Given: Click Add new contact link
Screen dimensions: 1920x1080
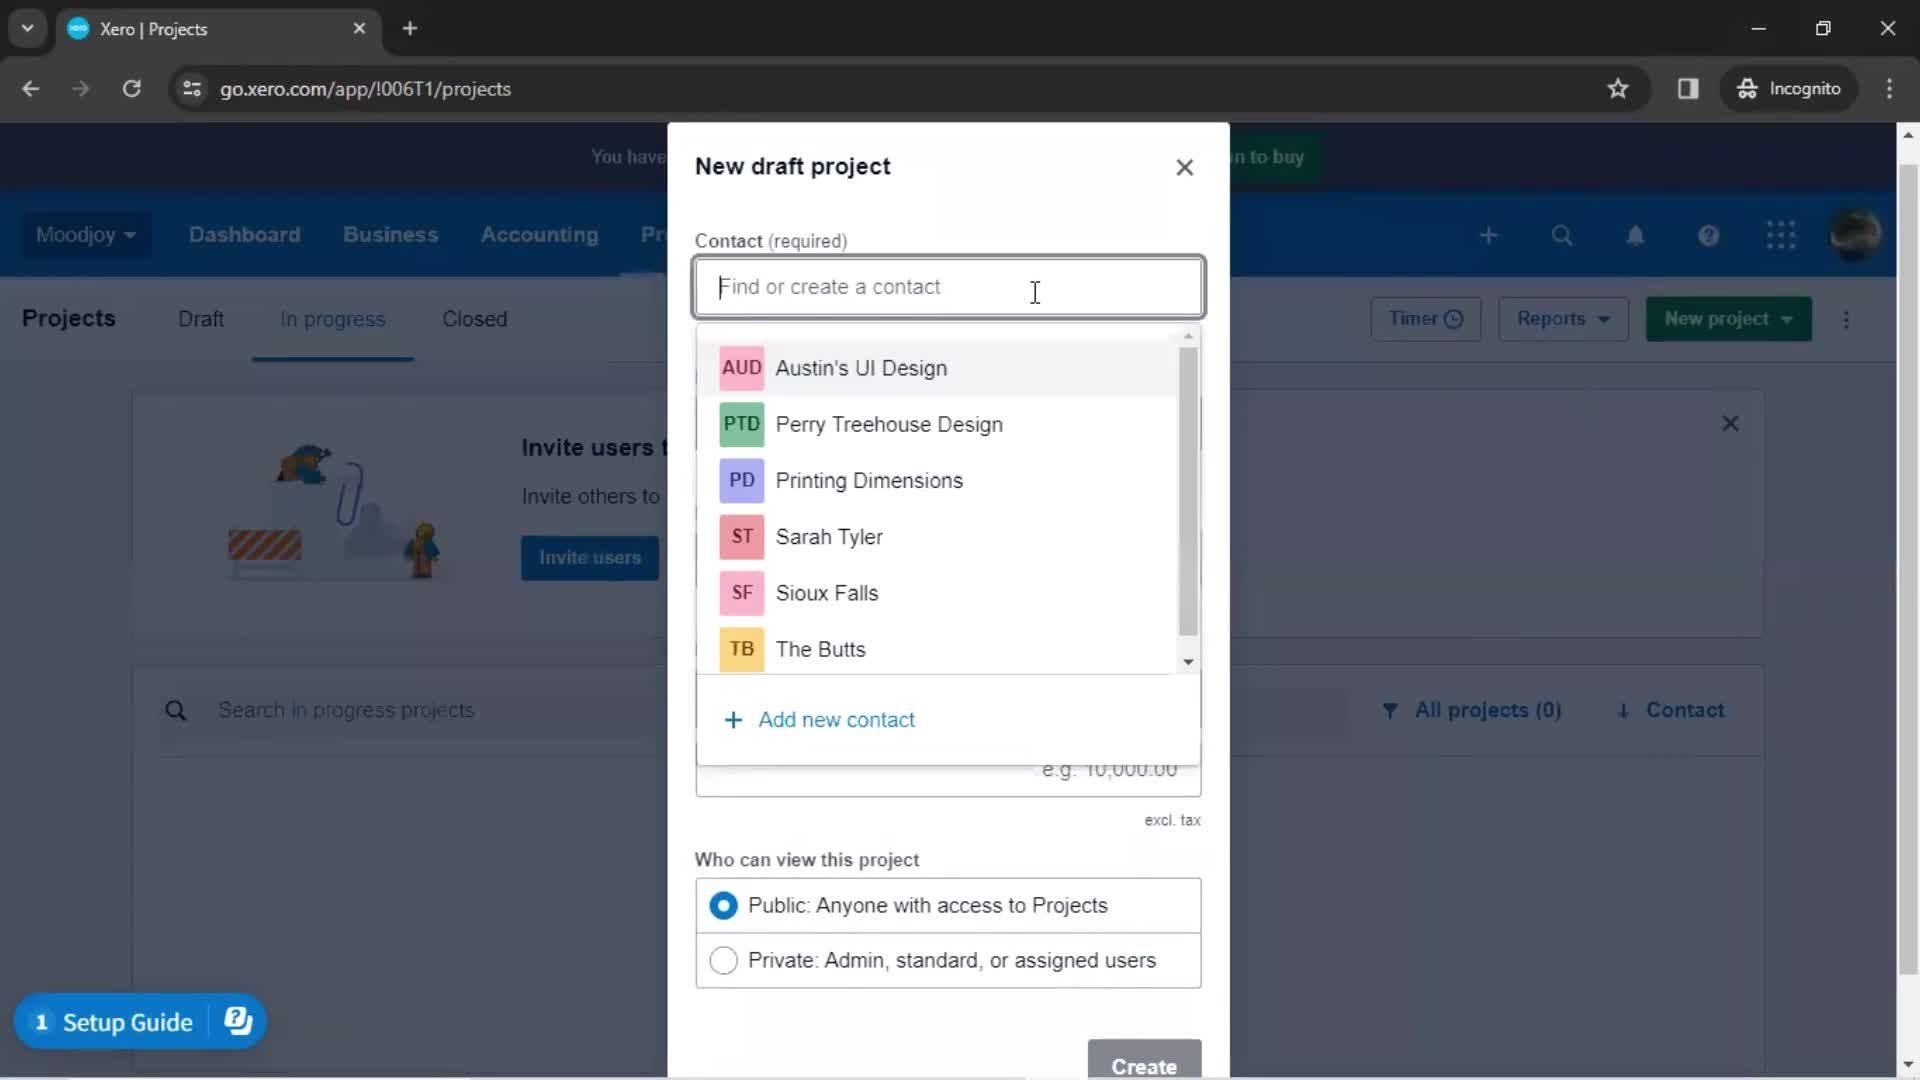Looking at the screenshot, I should tap(820, 720).
